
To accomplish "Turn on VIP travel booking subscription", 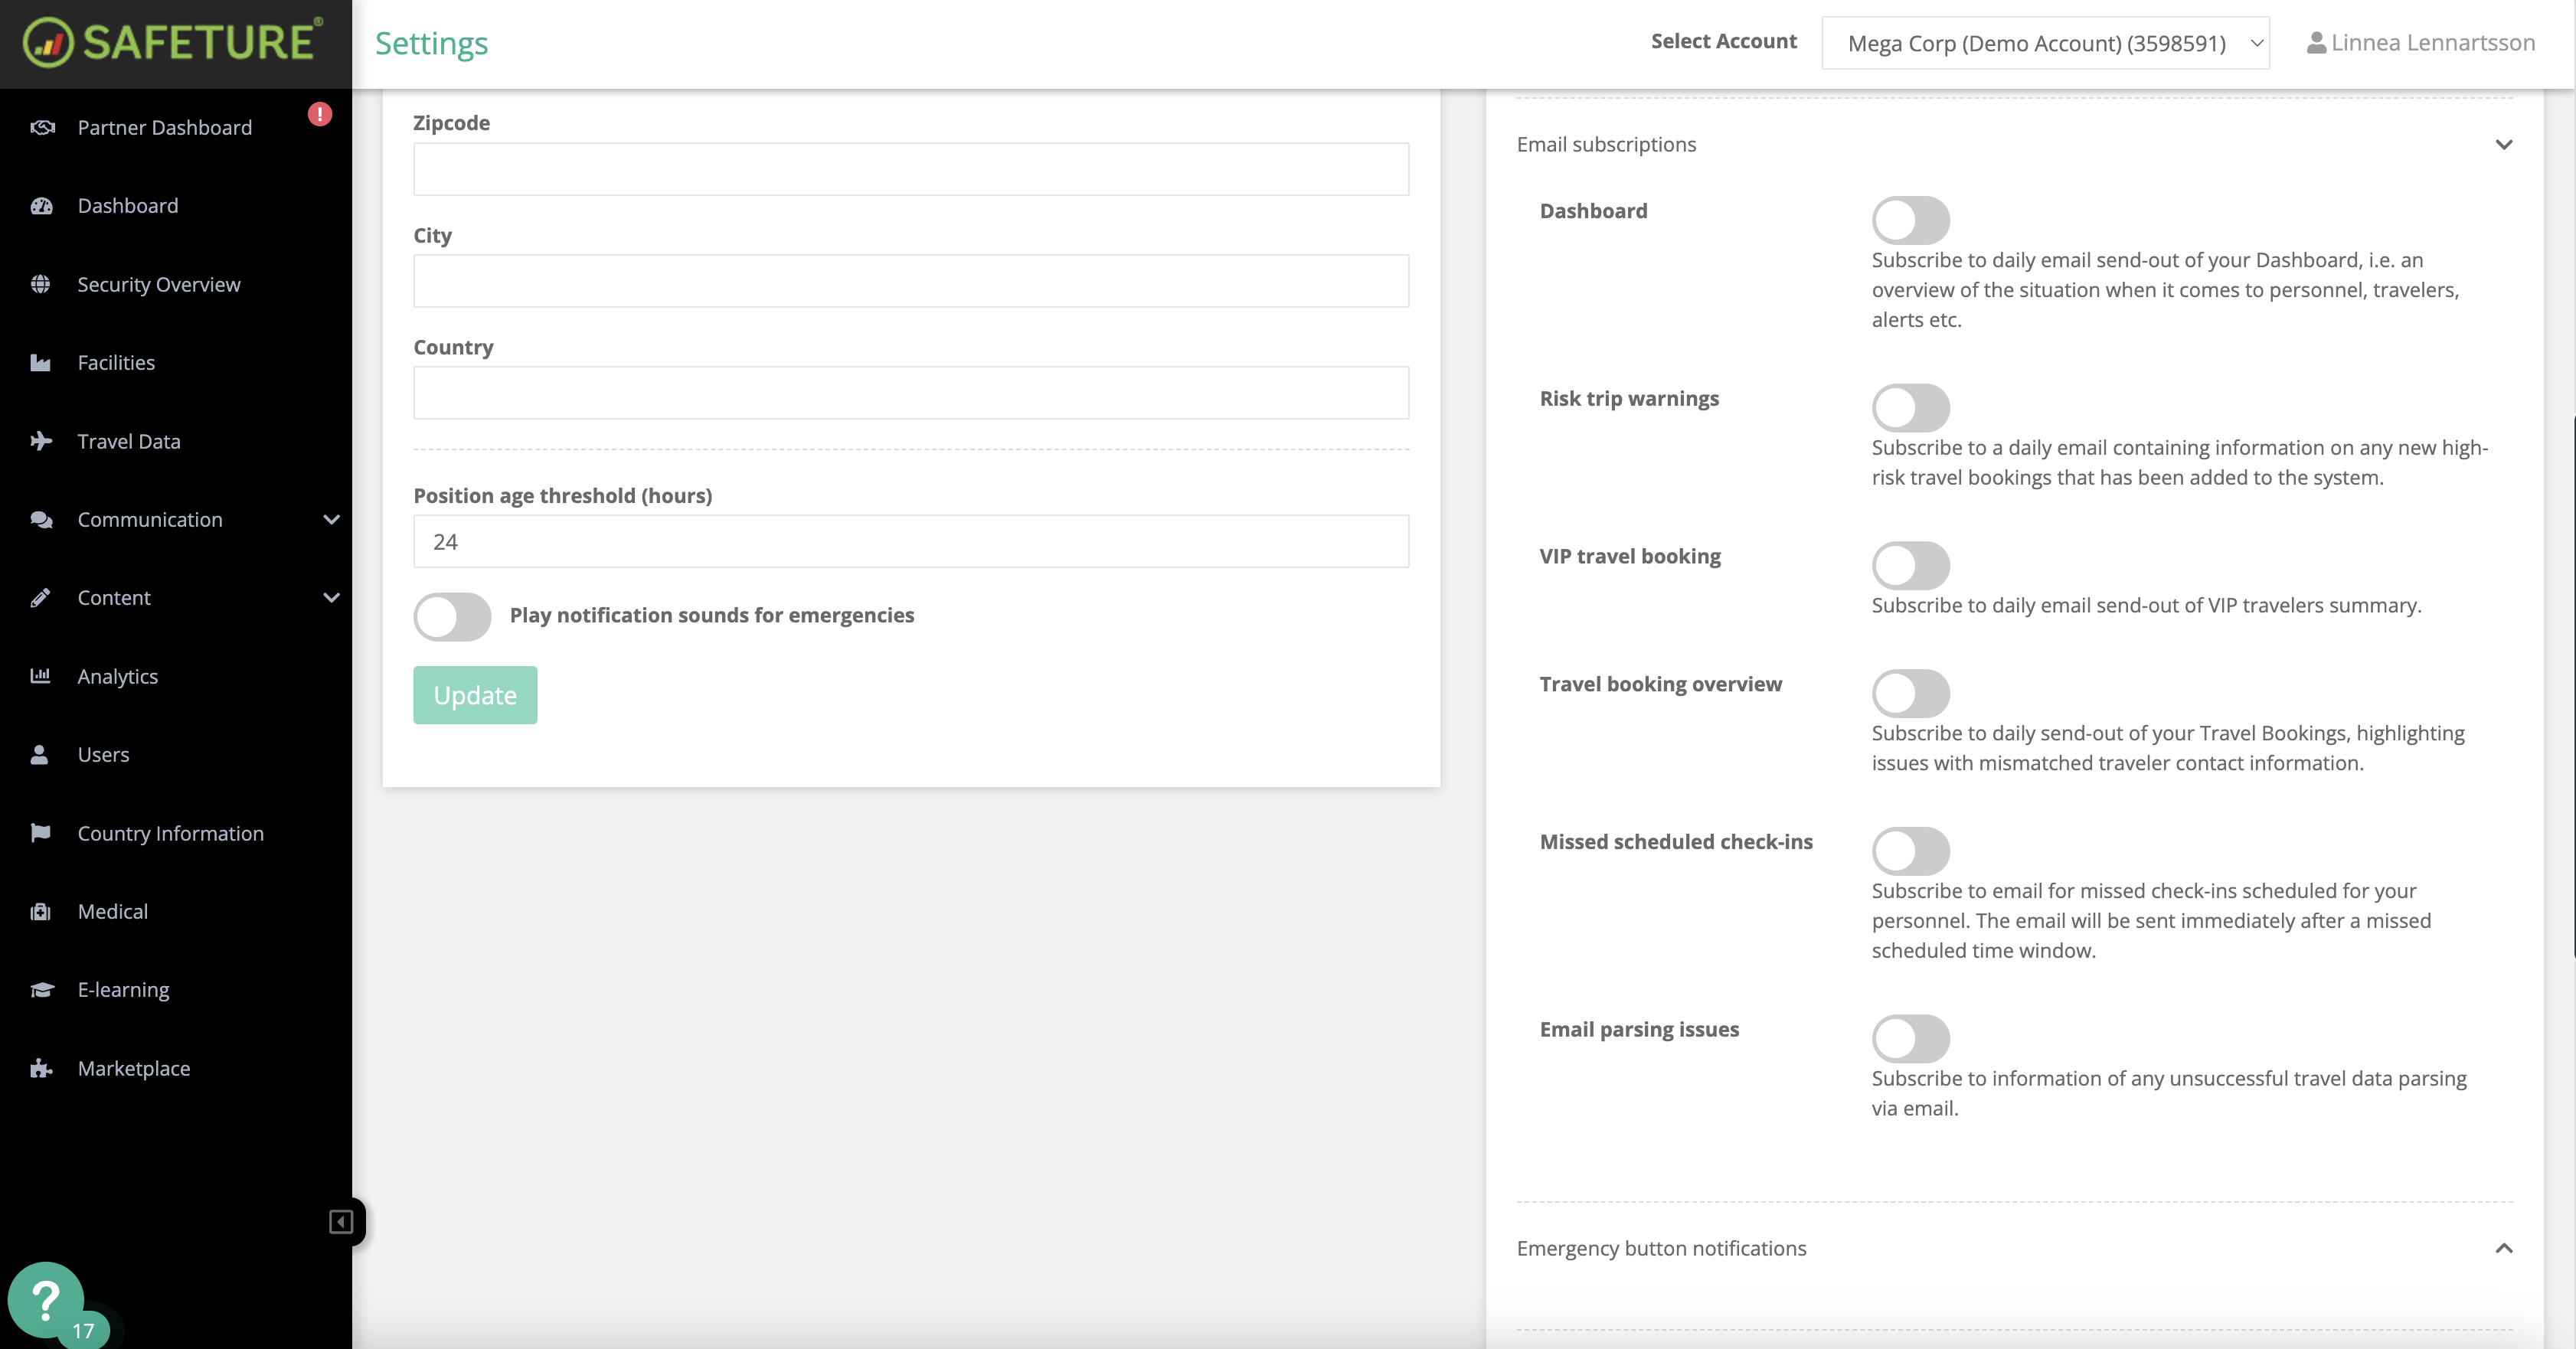I will point(1910,565).
